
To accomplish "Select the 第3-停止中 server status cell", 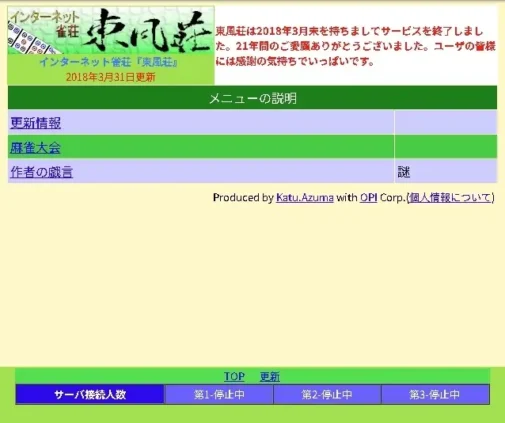I will pyautogui.click(x=435, y=394).
